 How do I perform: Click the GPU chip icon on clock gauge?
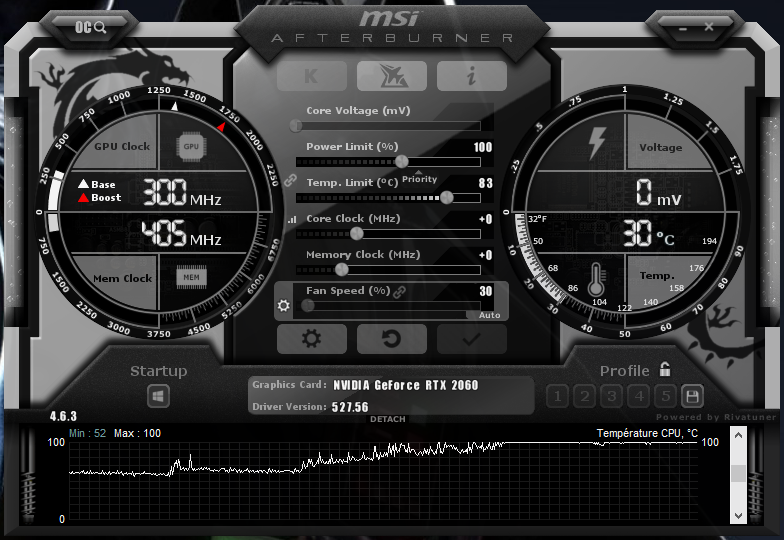coord(191,146)
